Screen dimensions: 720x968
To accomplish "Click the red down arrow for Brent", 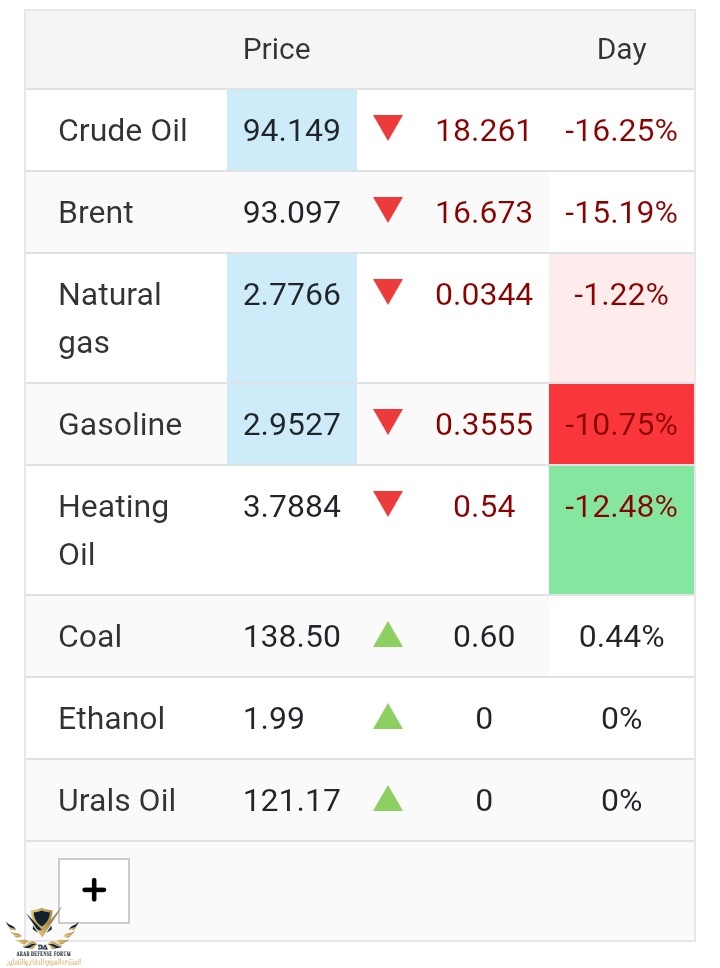I will [388, 210].
